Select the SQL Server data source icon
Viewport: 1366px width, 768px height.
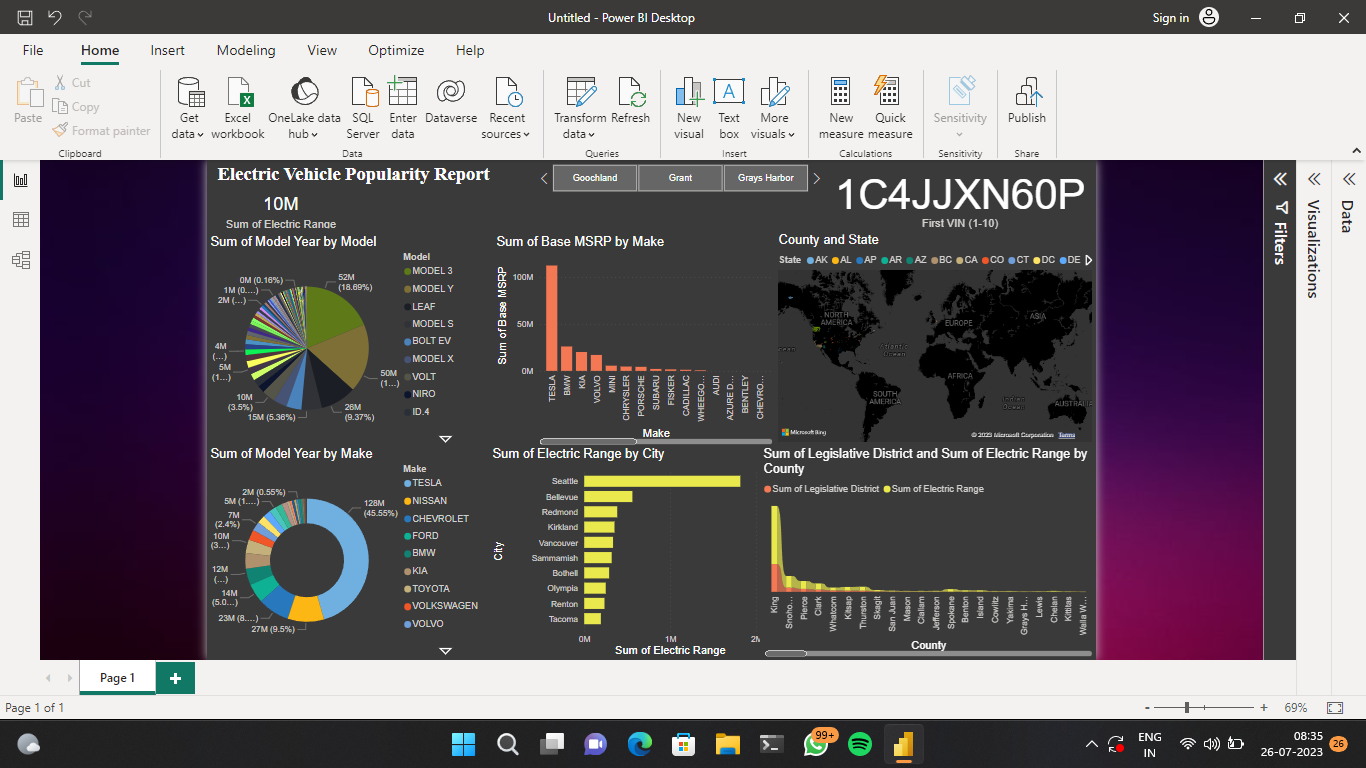[363, 105]
